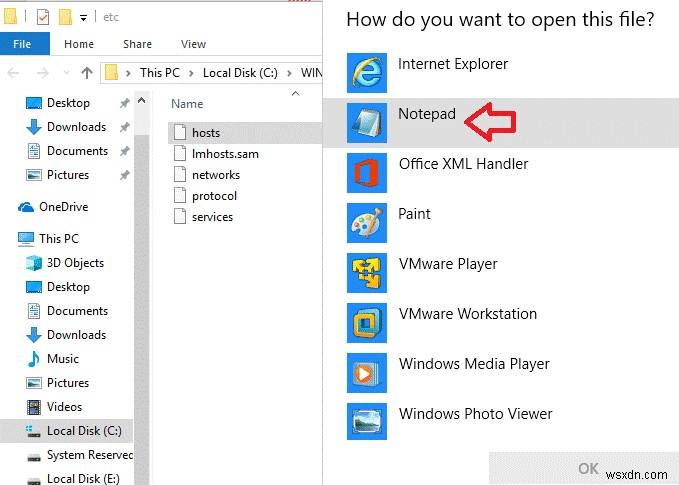Image resolution: width=679 pixels, height=485 pixels.
Task: Select Local Disk (C:) in navigation pane
Action: click(67, 431)
